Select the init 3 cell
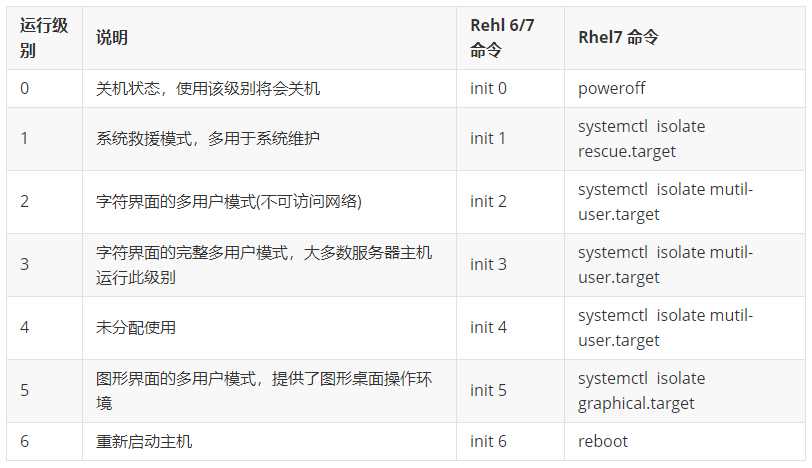The height and width of the screenshot is (468, 812). tap(510, 265)
